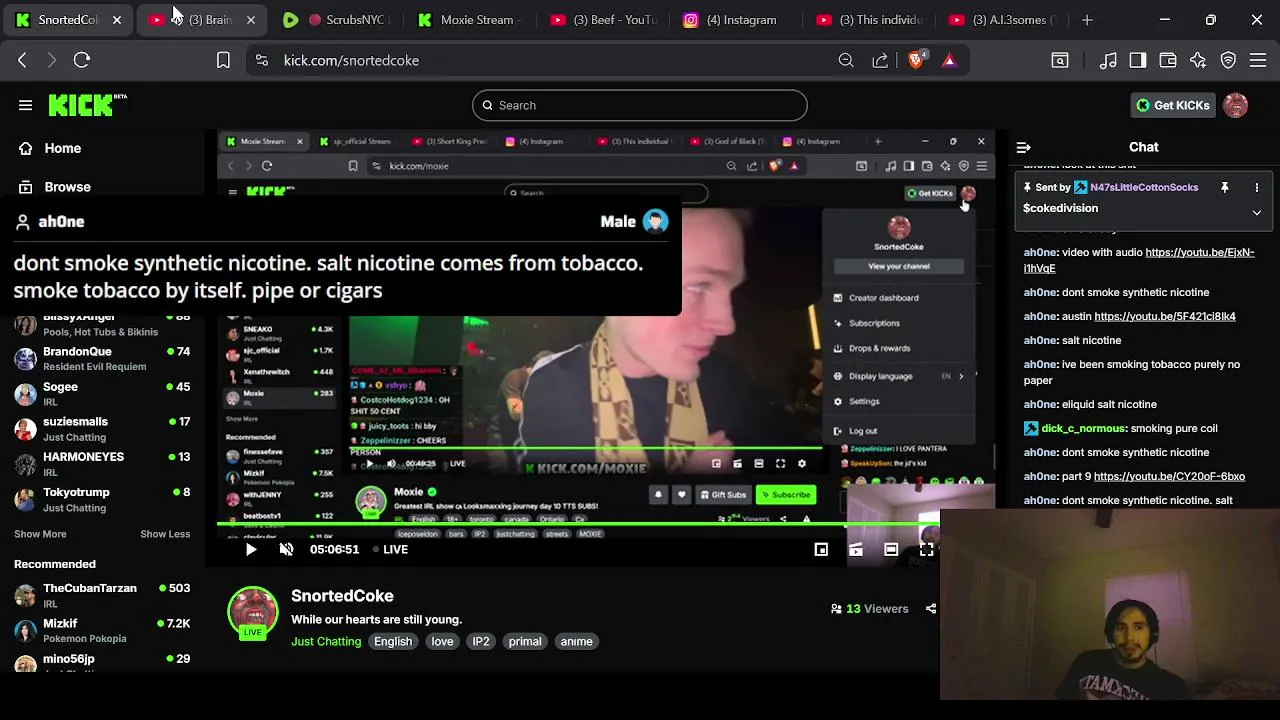Switch to the Instagram tab
Image resolution: width=1280 pixels, height=720 pixels.
(x=736, y=20)
